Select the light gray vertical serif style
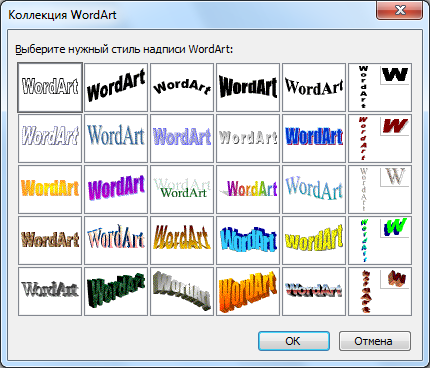 (x=380, y=189)
